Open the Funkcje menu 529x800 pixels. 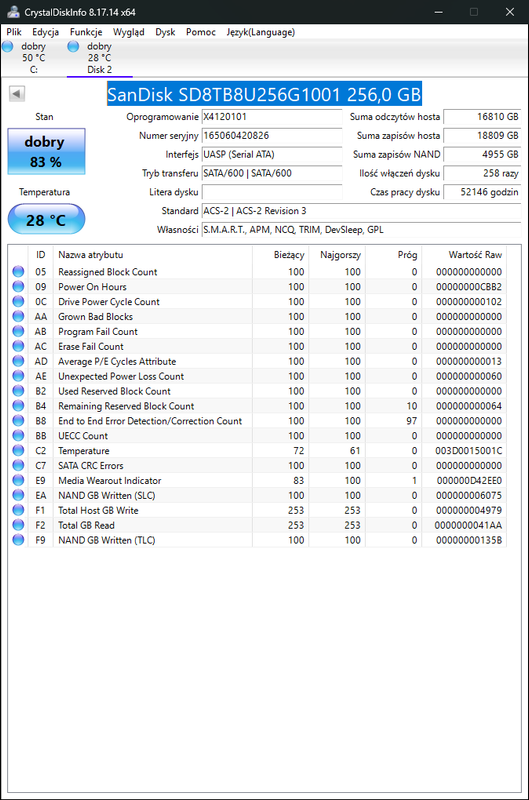coord(86,32)
